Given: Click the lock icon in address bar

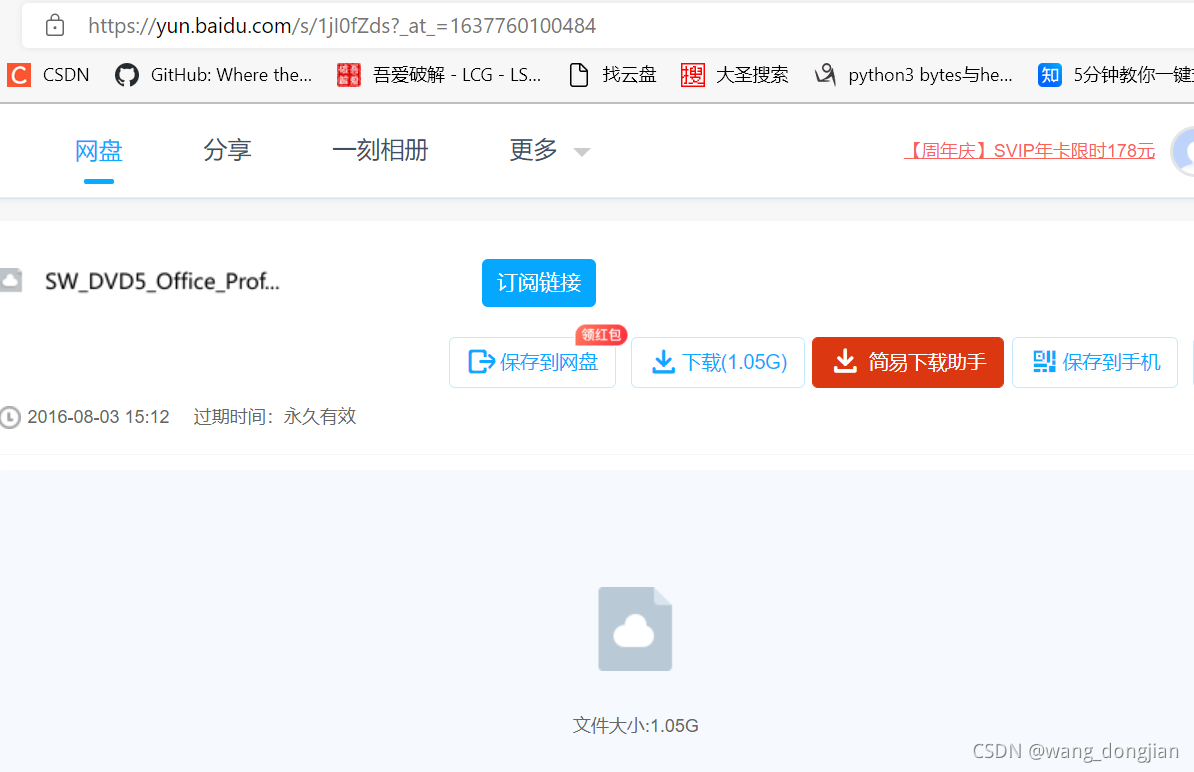Looking at the screenshot, I should pyautogui.click(x=55, y=26).
